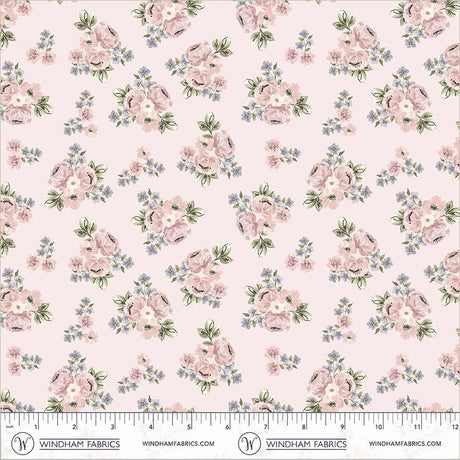Click the 1 inch mark on ruler

pos(36,427)
